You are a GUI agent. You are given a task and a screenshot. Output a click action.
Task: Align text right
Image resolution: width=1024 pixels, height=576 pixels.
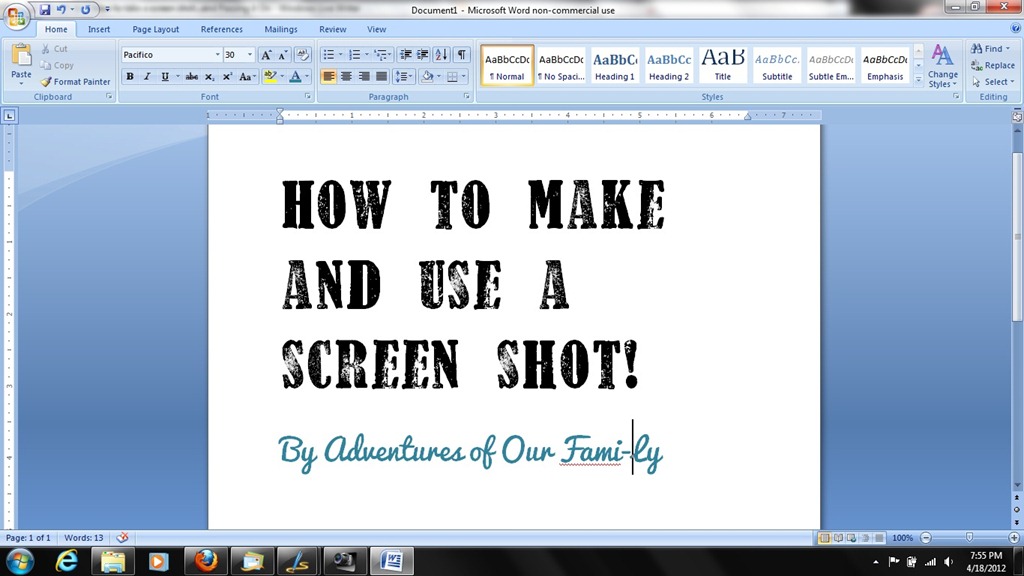pyautogui.click(x=364, y=76)
